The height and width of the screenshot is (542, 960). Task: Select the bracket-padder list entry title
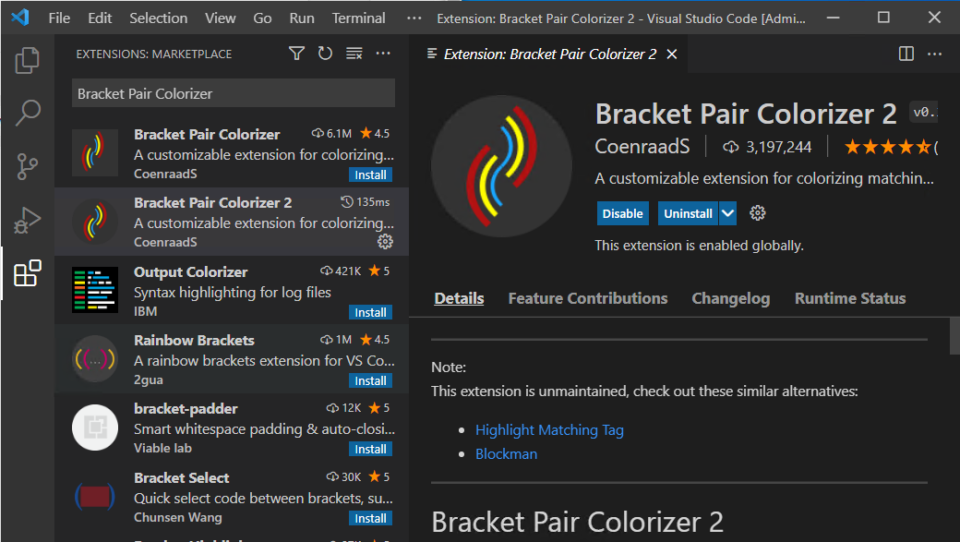click(186, 408)
